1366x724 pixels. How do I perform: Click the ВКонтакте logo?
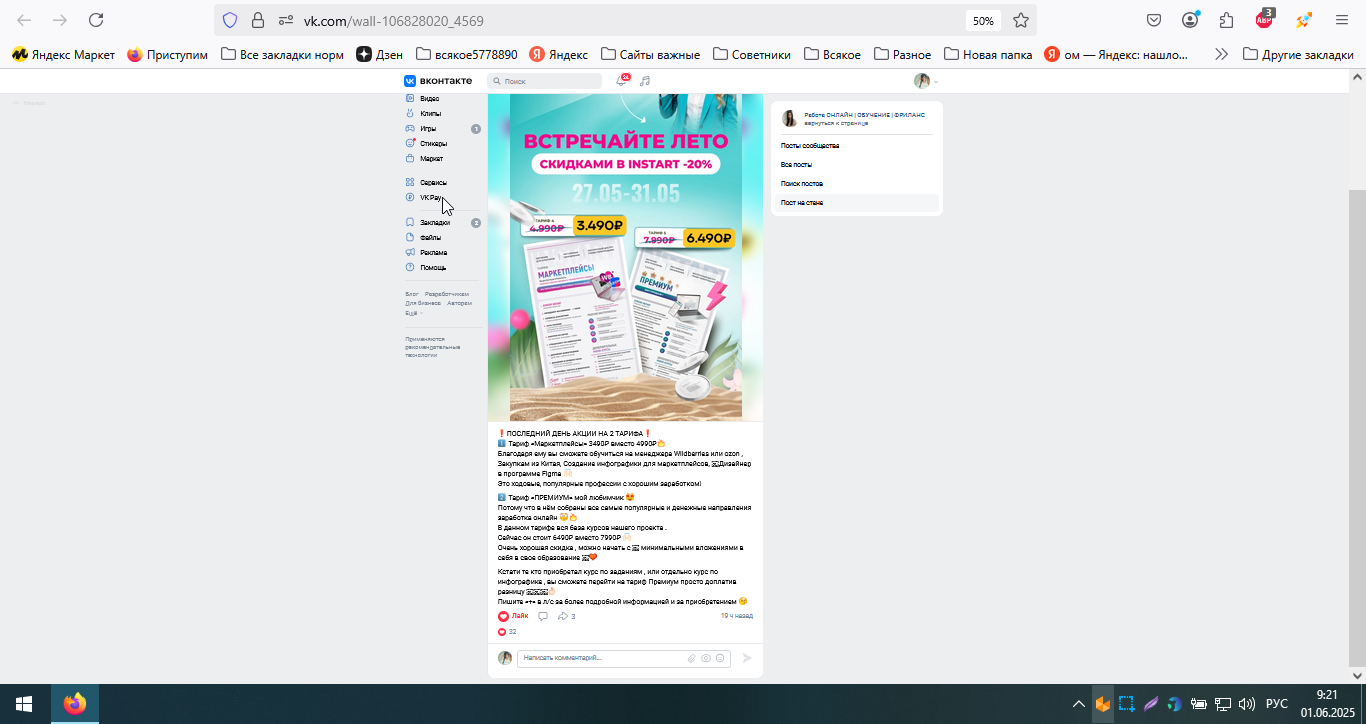(x=438, y=81)
